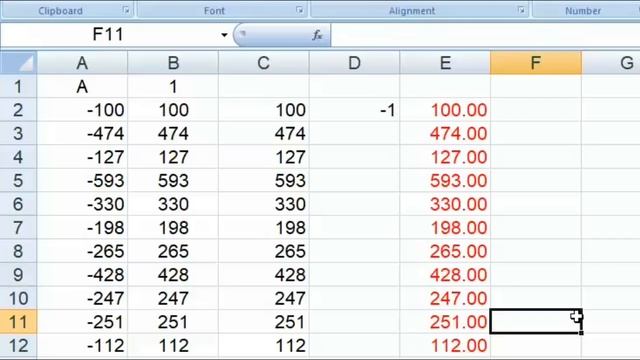Click cell B1 containing 1

pos(173,87)
